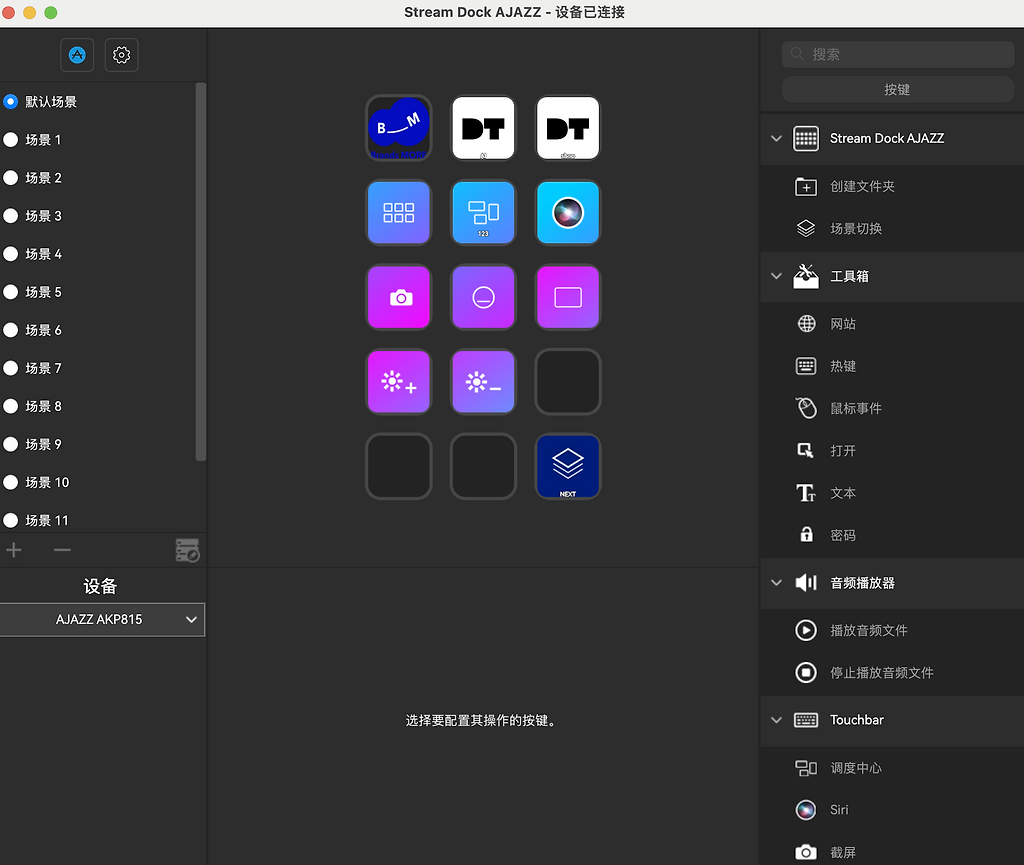Open the scene manager icon button
Screen dimensions: 1024x865
click(187, 550)
